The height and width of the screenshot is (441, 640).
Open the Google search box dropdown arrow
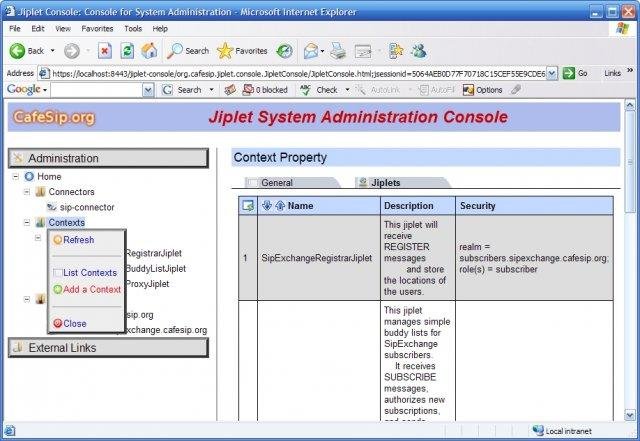tap(148, 90)
